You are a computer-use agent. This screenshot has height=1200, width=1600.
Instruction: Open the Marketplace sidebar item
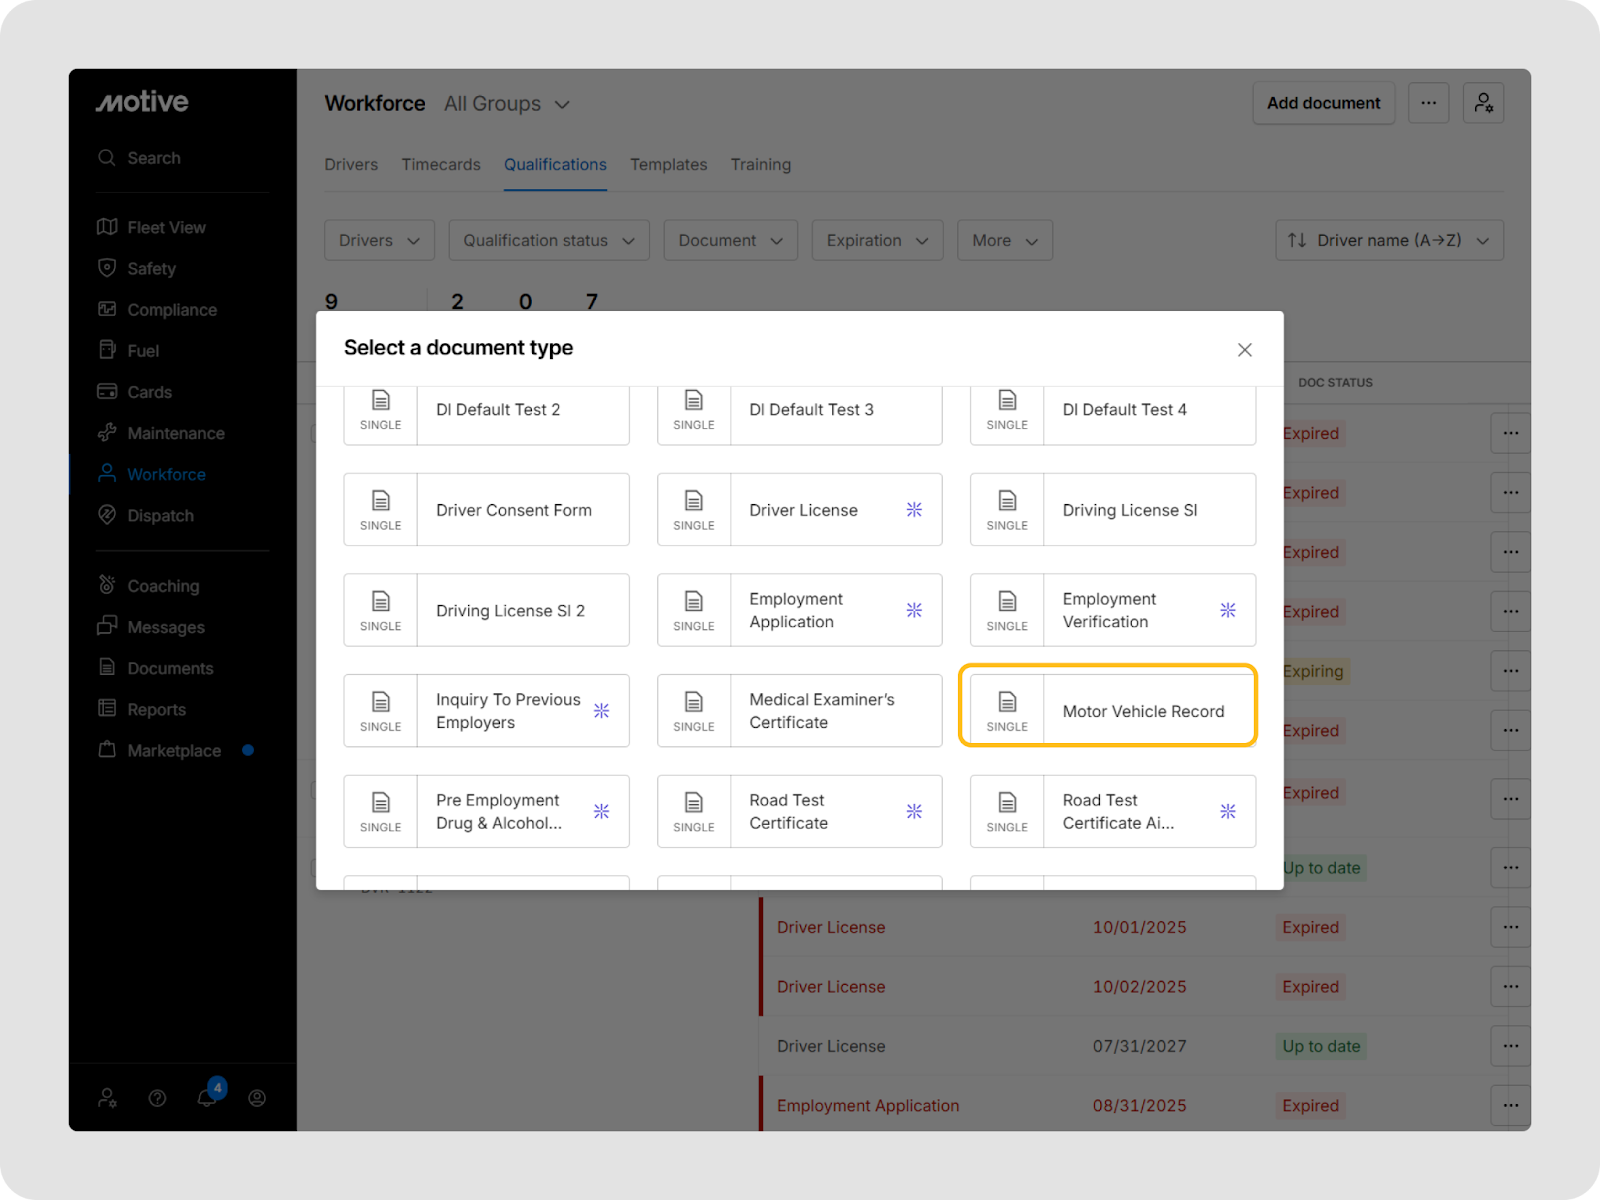coord(174,751)
